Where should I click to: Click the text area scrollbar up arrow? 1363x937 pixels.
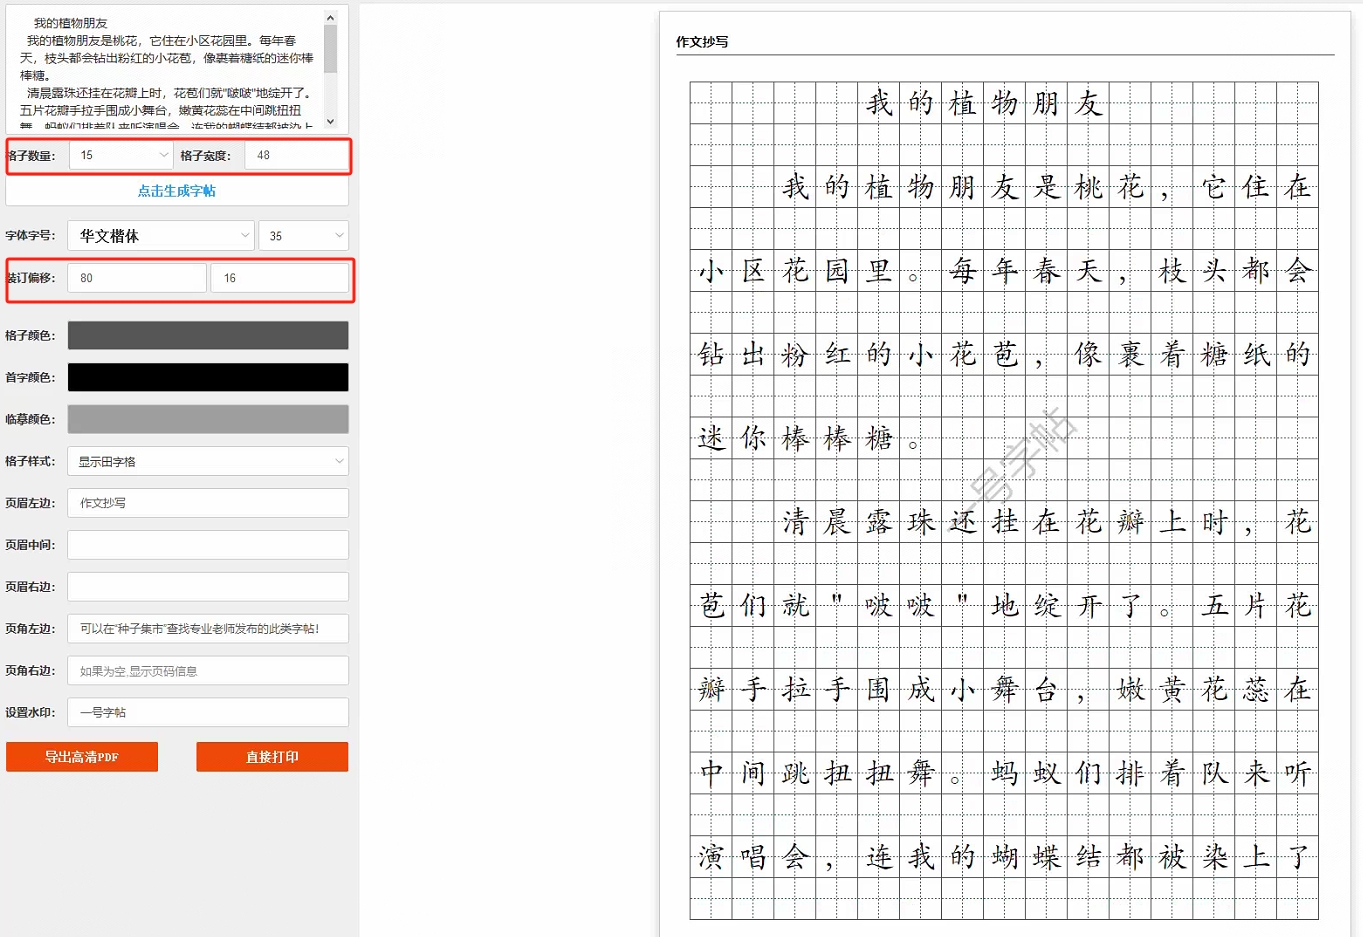point(331,17)
